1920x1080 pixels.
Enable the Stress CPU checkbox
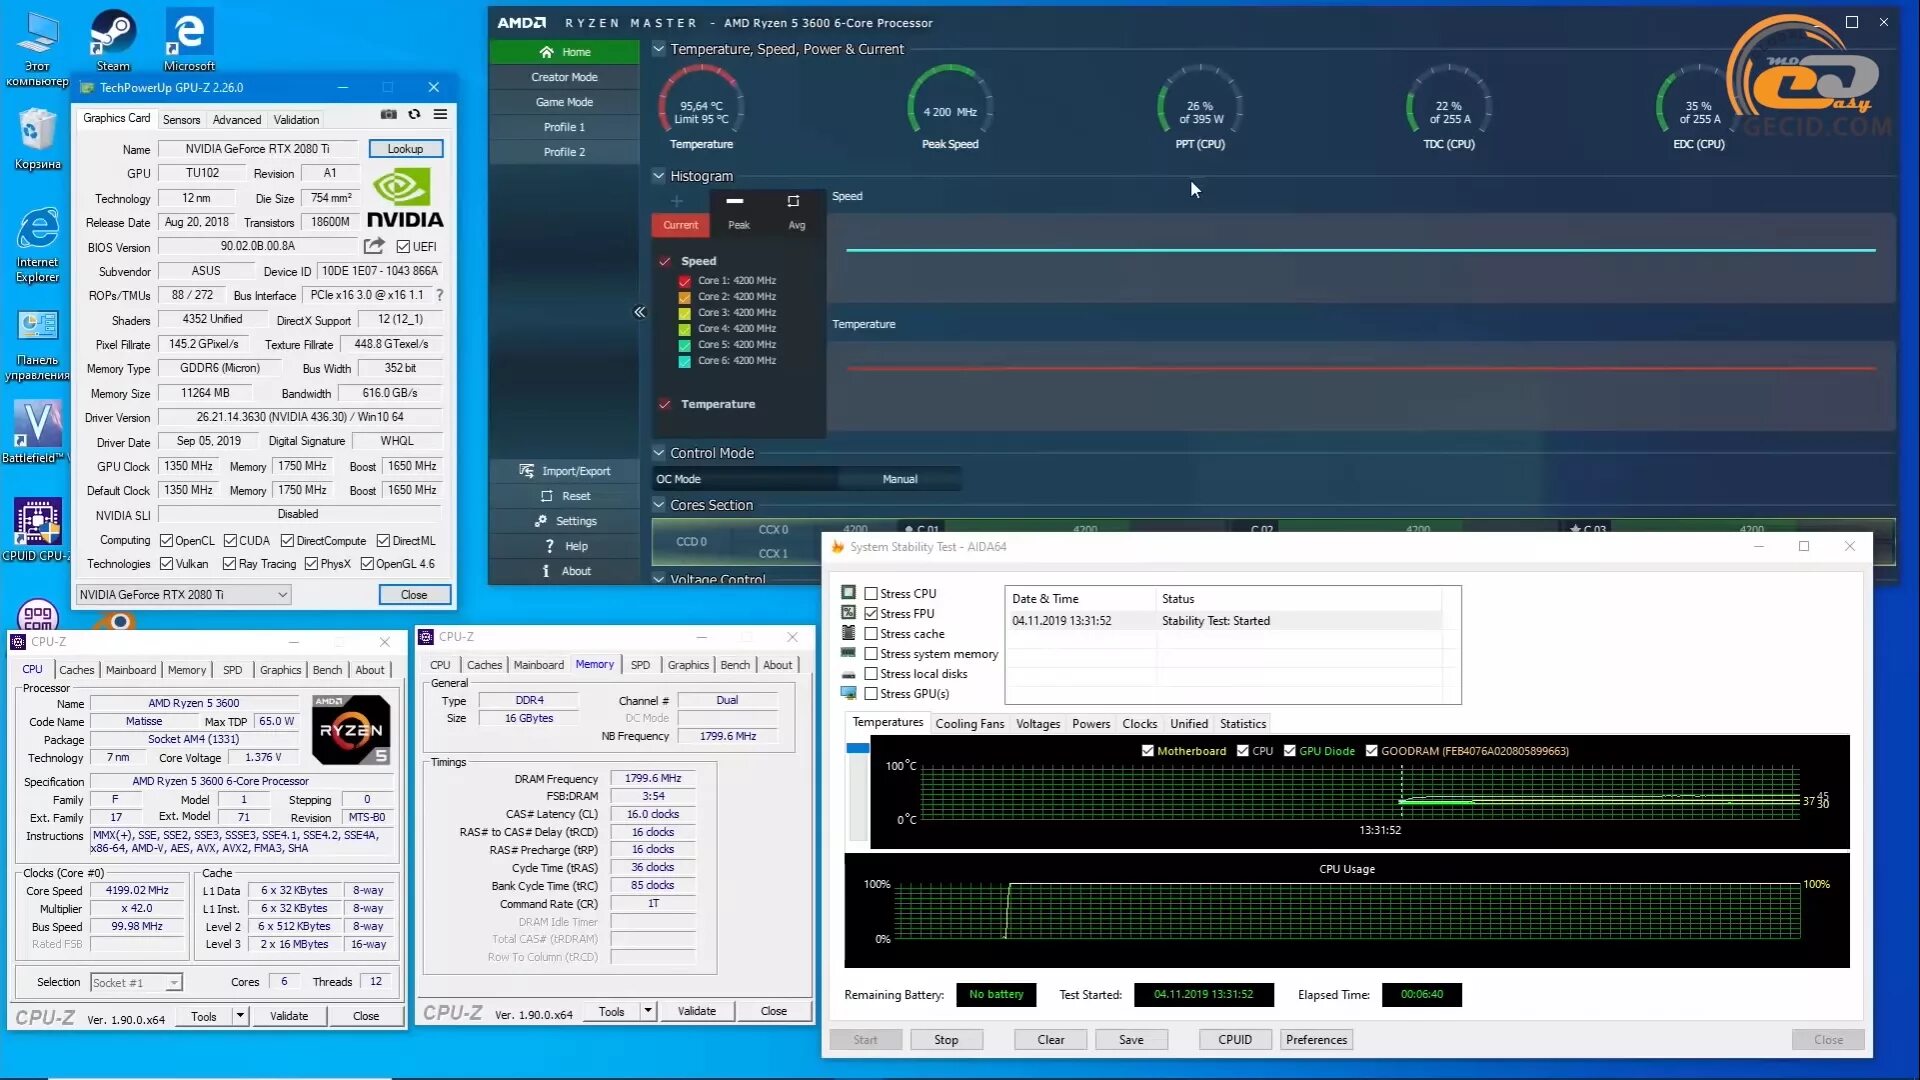(871, 593)
